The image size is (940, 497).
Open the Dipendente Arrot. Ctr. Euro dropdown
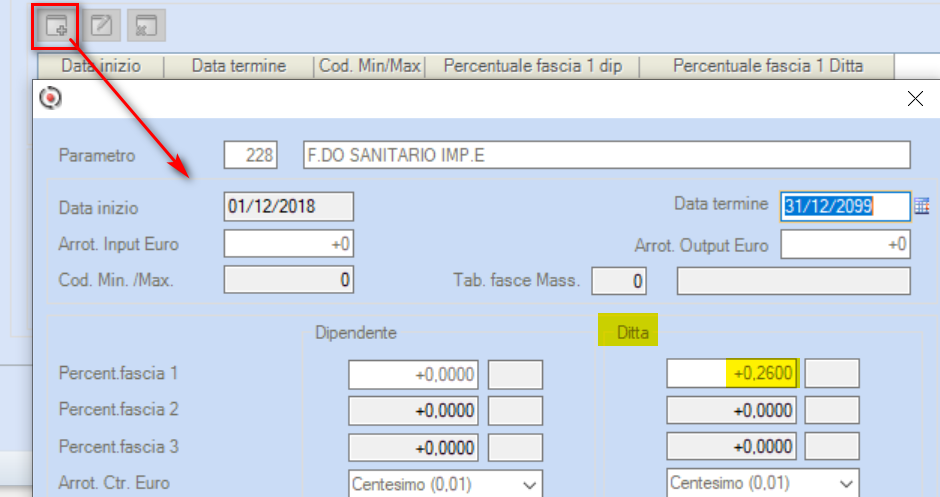point(445,484)
